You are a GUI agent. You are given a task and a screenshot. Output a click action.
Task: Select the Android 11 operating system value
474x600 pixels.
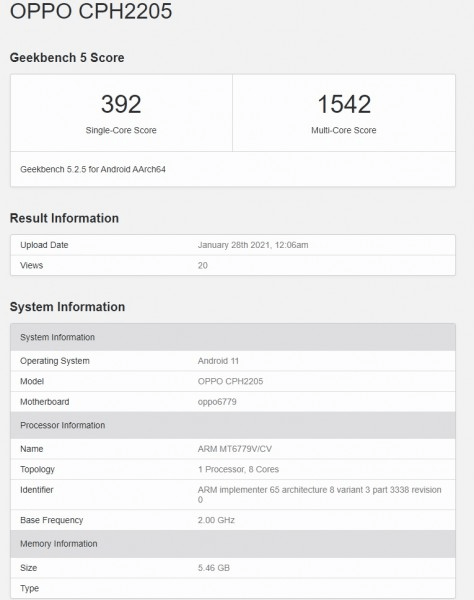point(218,361)
